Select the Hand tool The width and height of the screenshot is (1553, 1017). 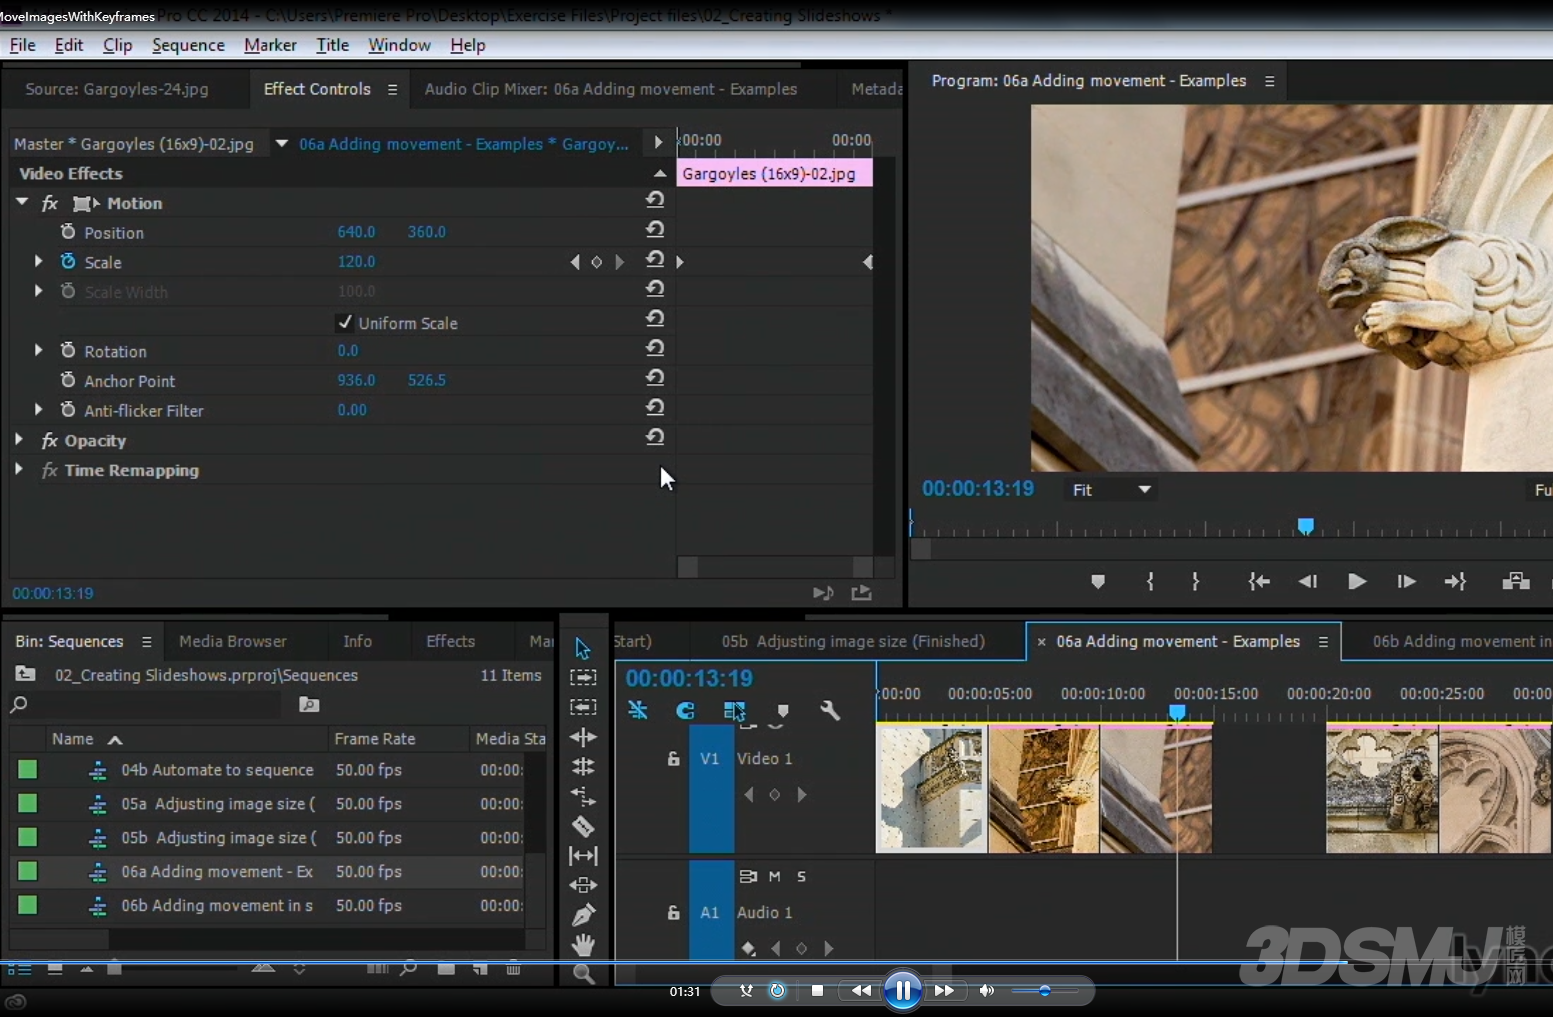click(583, 944)
